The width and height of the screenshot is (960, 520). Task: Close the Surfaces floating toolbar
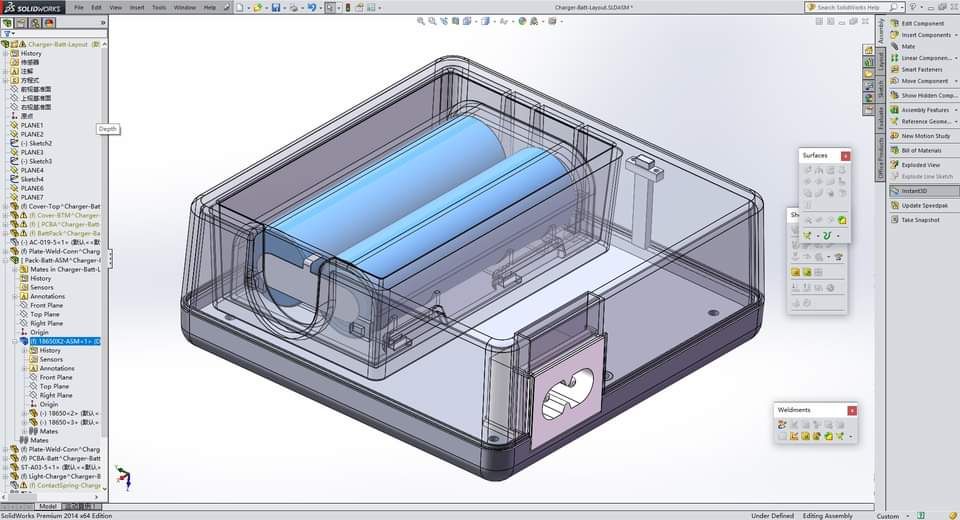point(846,156)
